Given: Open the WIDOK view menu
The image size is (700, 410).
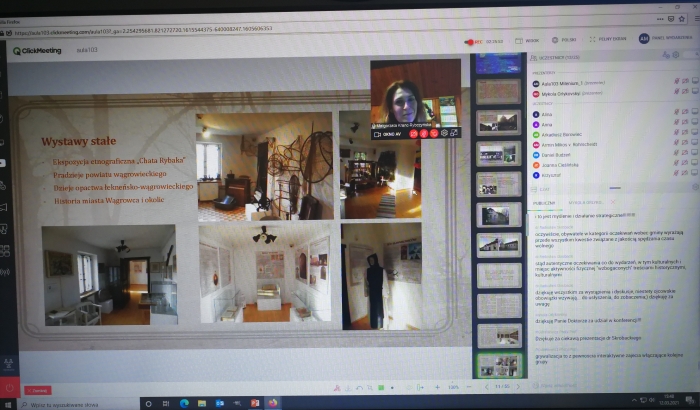Looking at the screenshot, I should [x=531, y=41].
